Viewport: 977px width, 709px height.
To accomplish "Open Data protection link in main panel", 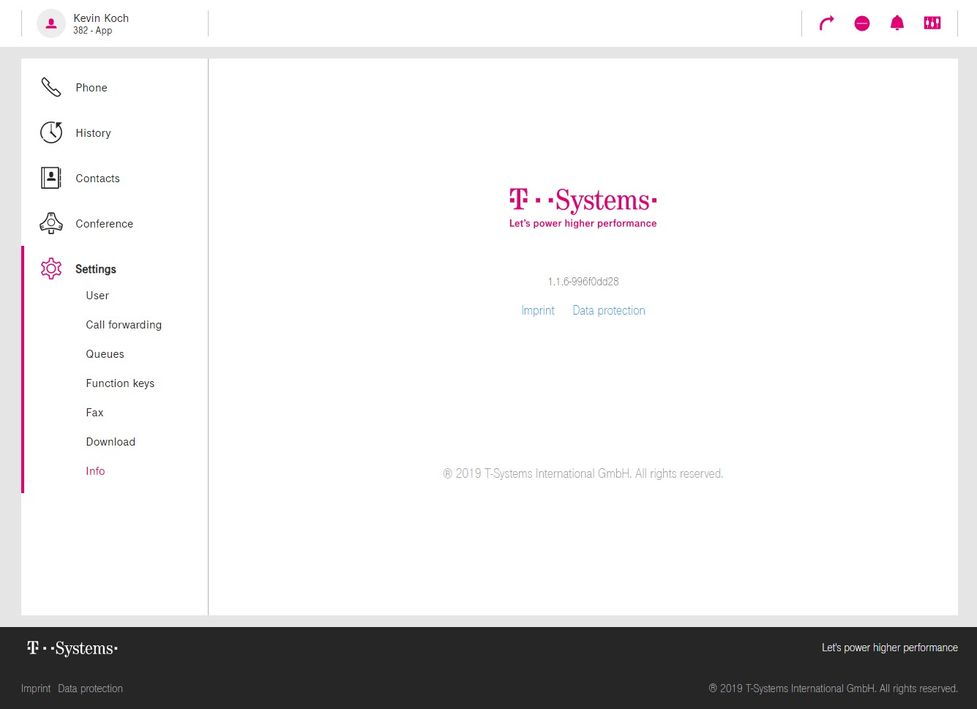I will (609, 310).
